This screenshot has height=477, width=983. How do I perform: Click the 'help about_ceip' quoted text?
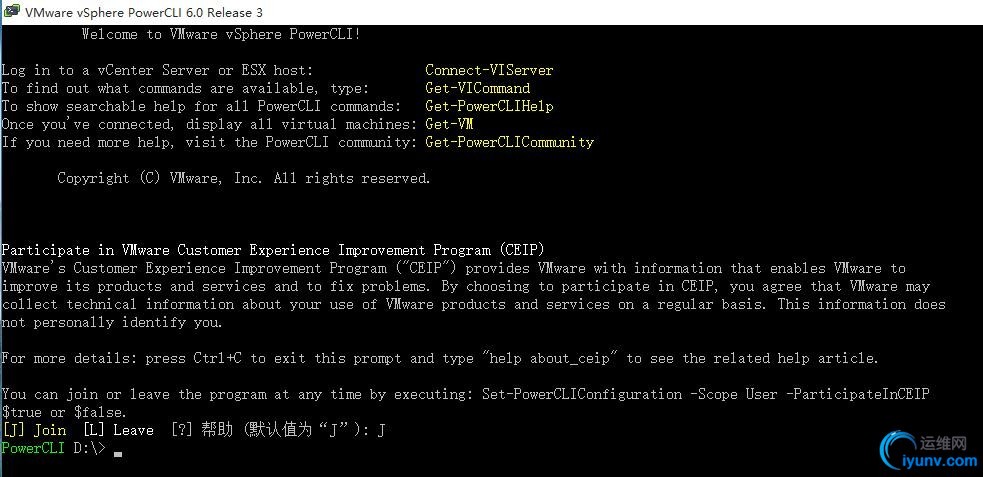pos(546,358)
